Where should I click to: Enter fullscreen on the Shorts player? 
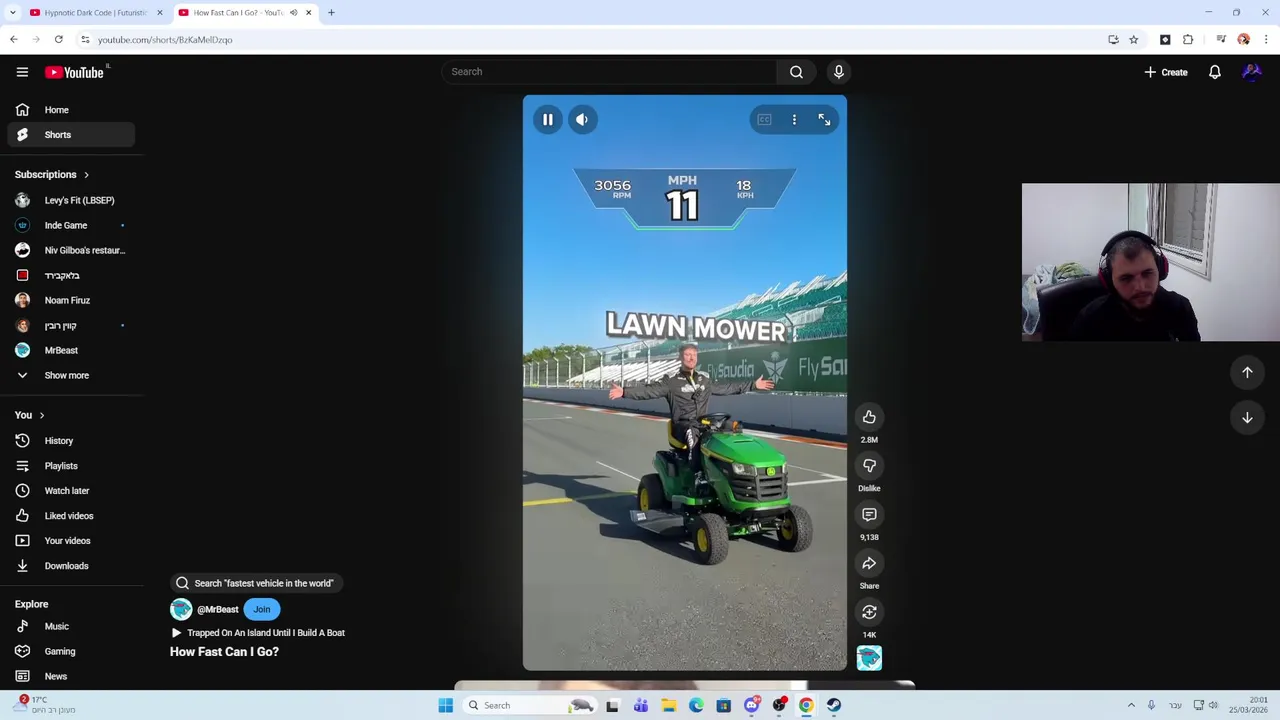tap(824, 120)
